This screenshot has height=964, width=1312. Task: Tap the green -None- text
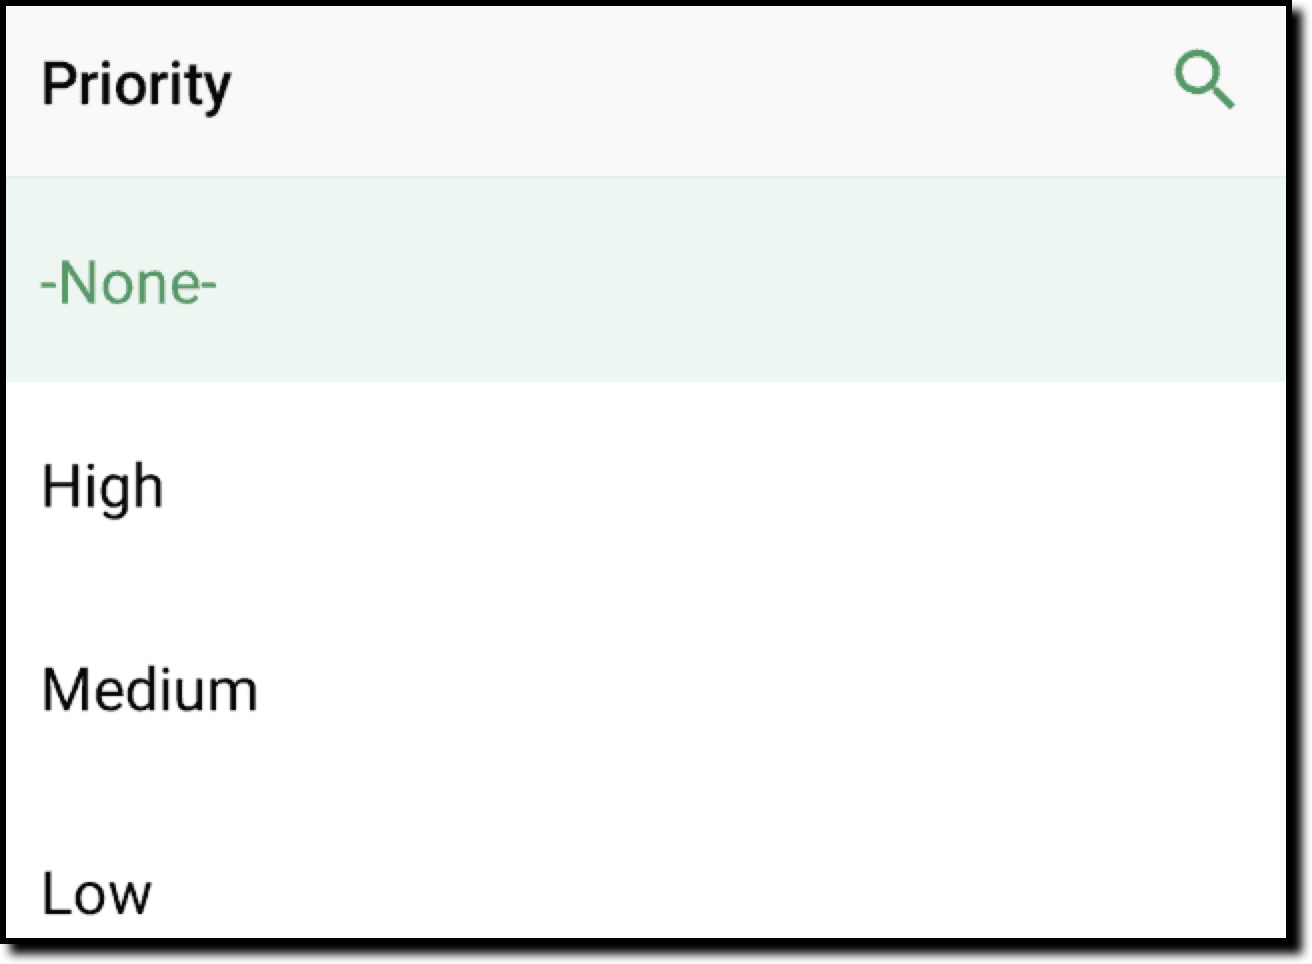[128, 283]
